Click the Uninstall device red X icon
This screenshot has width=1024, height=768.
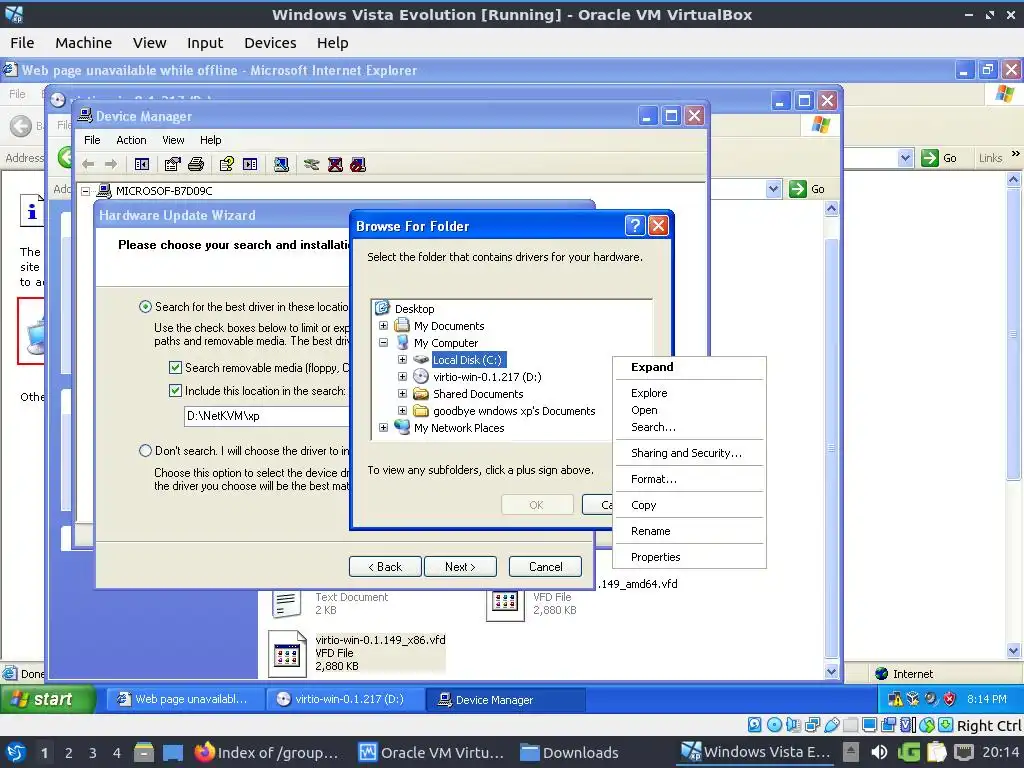coord(335,165)
